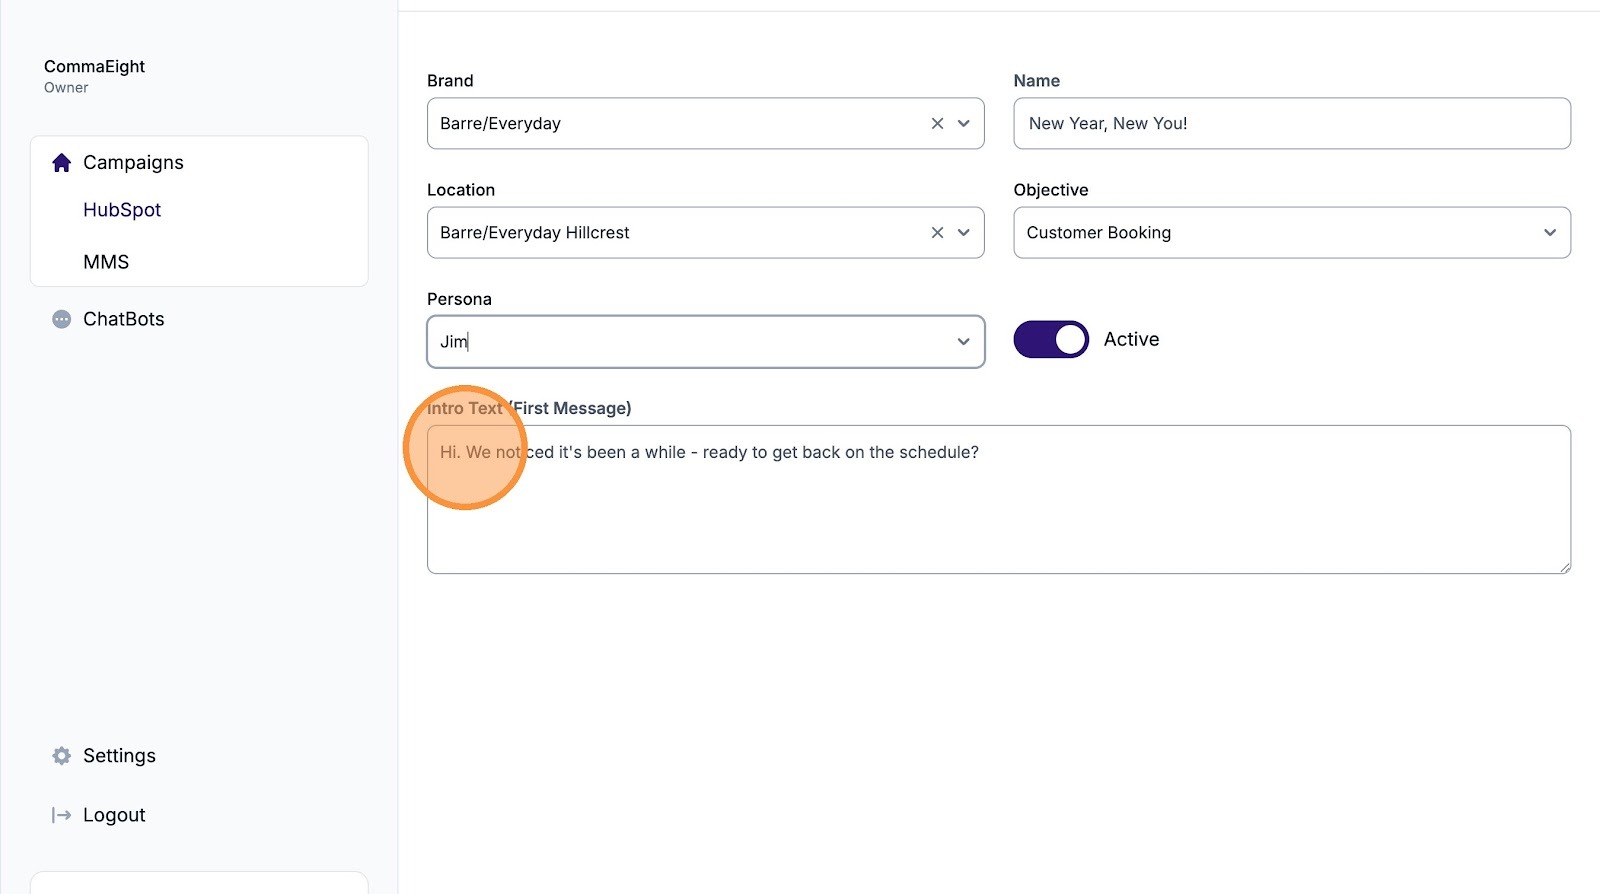Clear the Brand selection with the X

tap(937, 124)
